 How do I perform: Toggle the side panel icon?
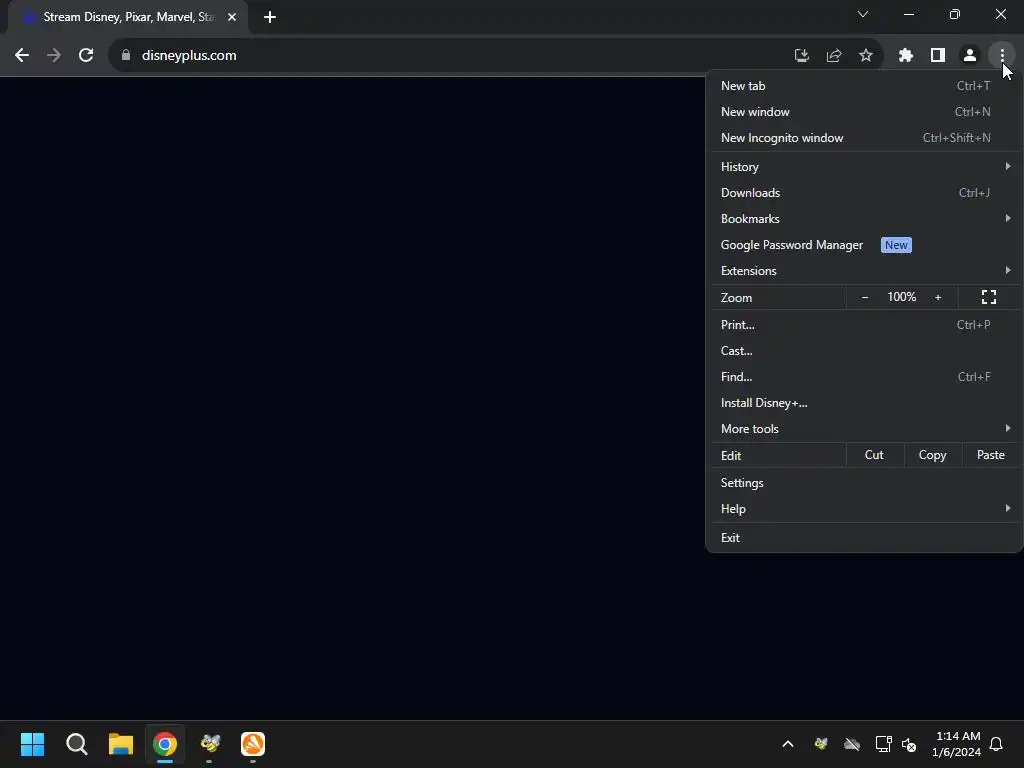[x=938, y=56]
